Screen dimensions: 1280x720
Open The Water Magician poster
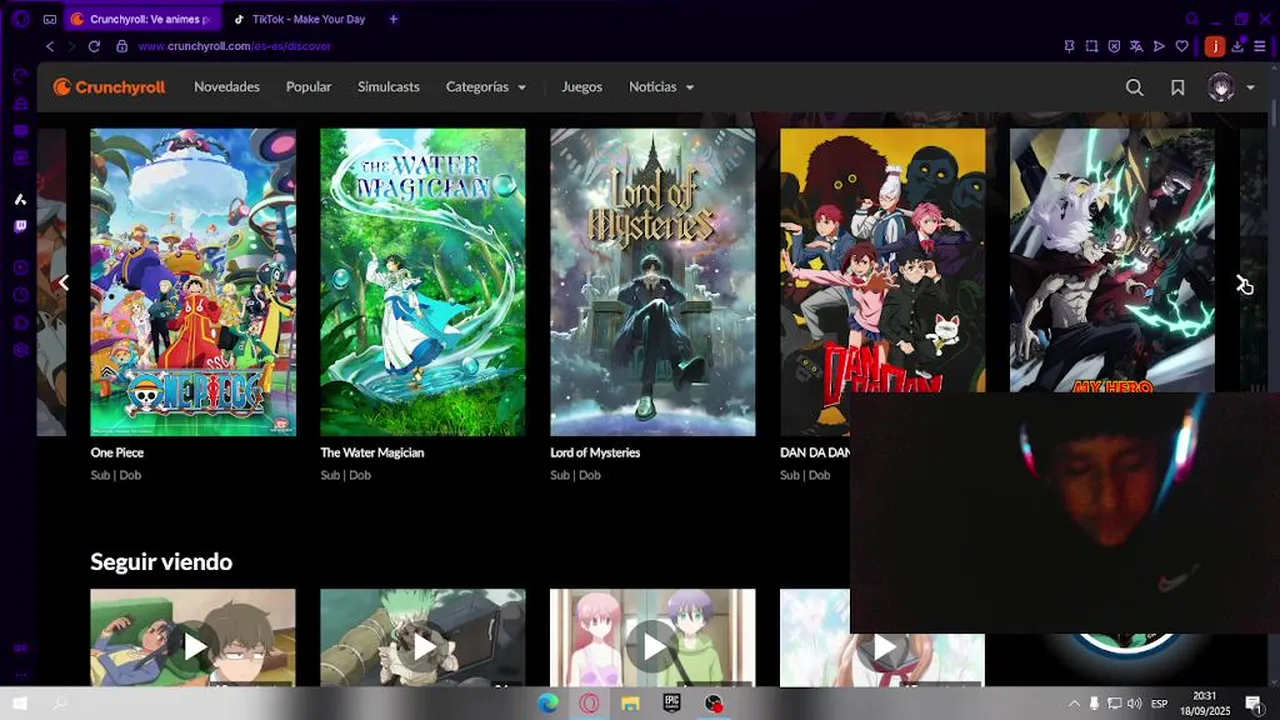pyautogui.click(x=423, y=282)
